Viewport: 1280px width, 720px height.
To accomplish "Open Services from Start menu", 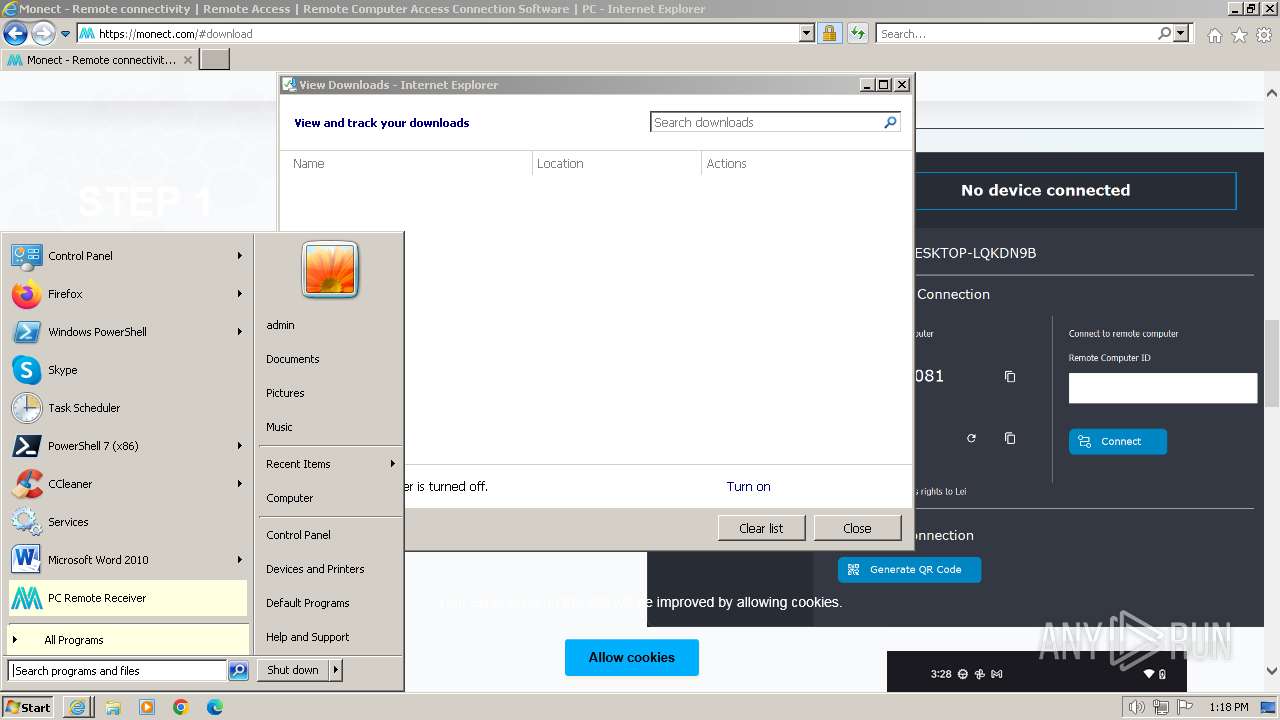I will [x=128, y=522].
